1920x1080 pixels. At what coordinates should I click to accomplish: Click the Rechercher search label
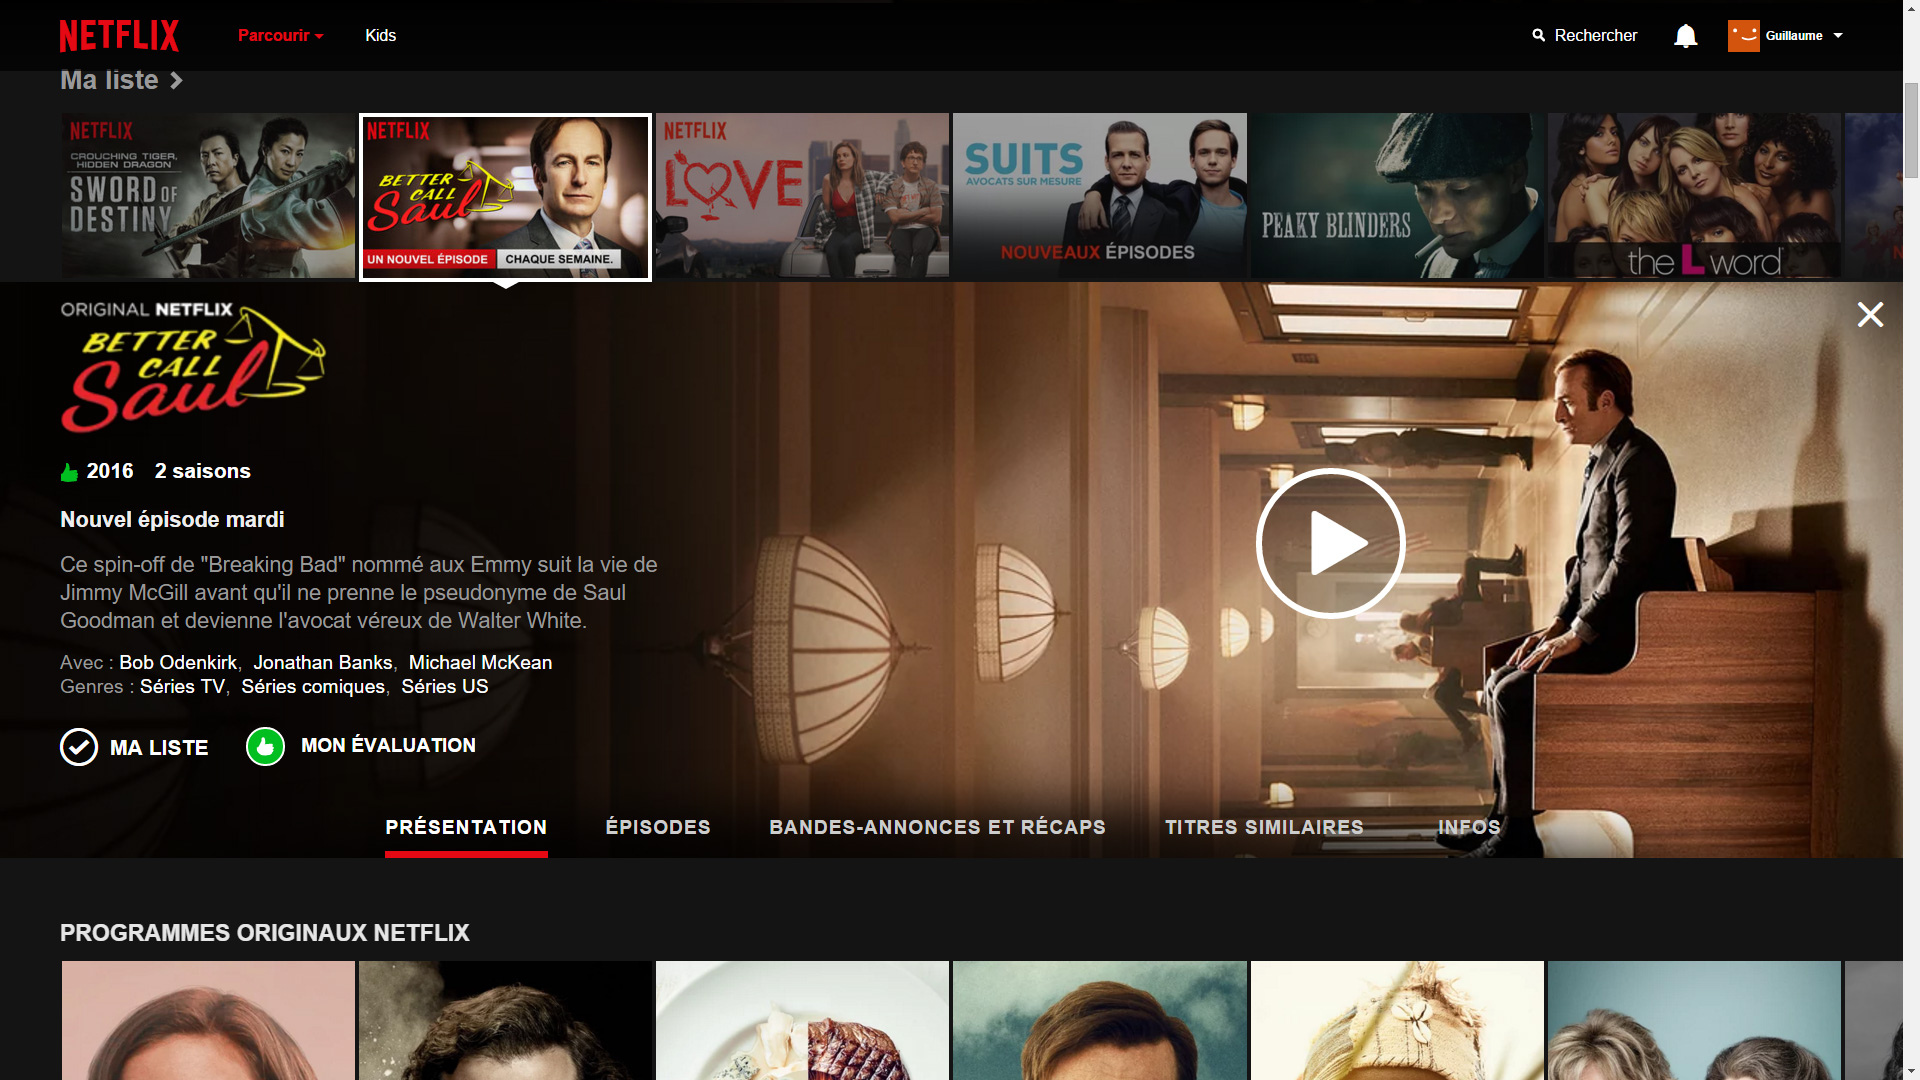(1595, 35)
